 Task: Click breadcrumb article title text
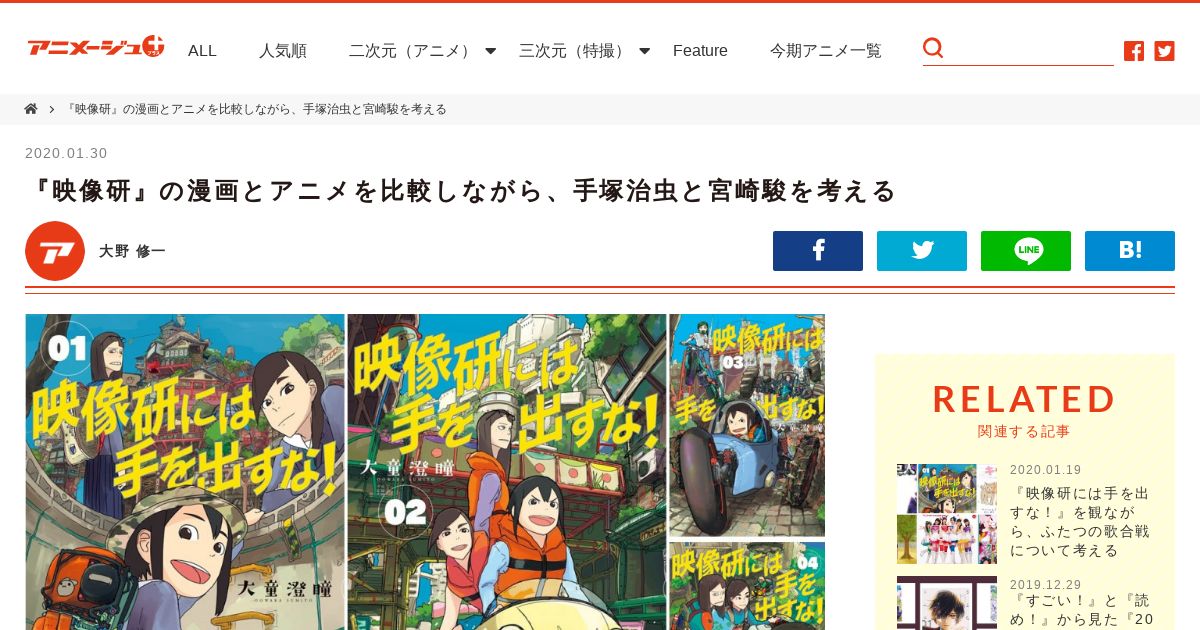(x=255, y=109)
